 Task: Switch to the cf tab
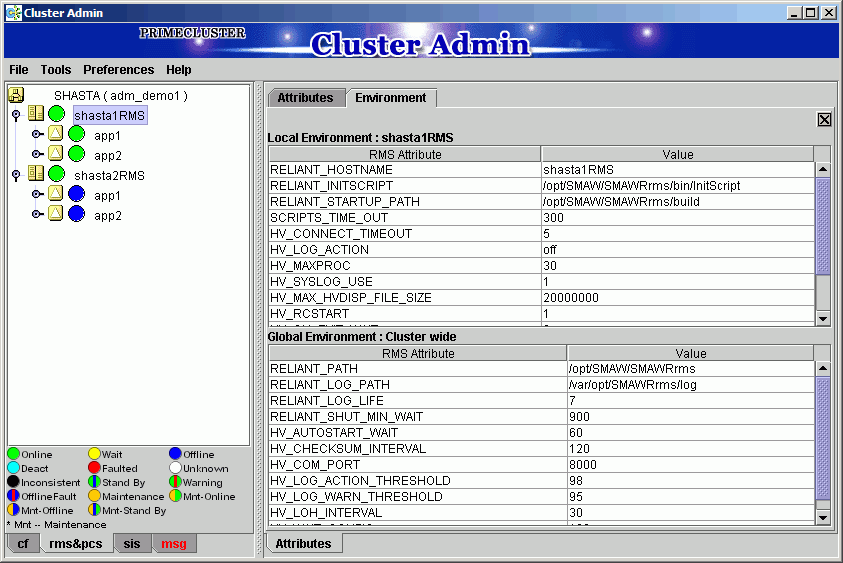[23, 544]
